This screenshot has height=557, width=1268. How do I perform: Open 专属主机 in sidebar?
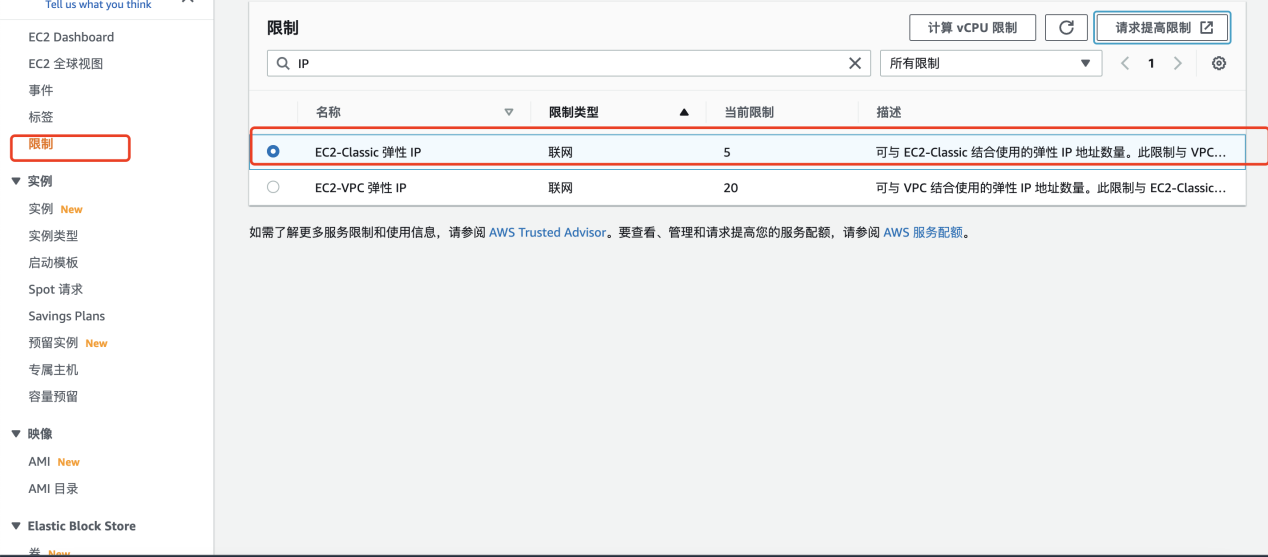(x=53, y=370)
